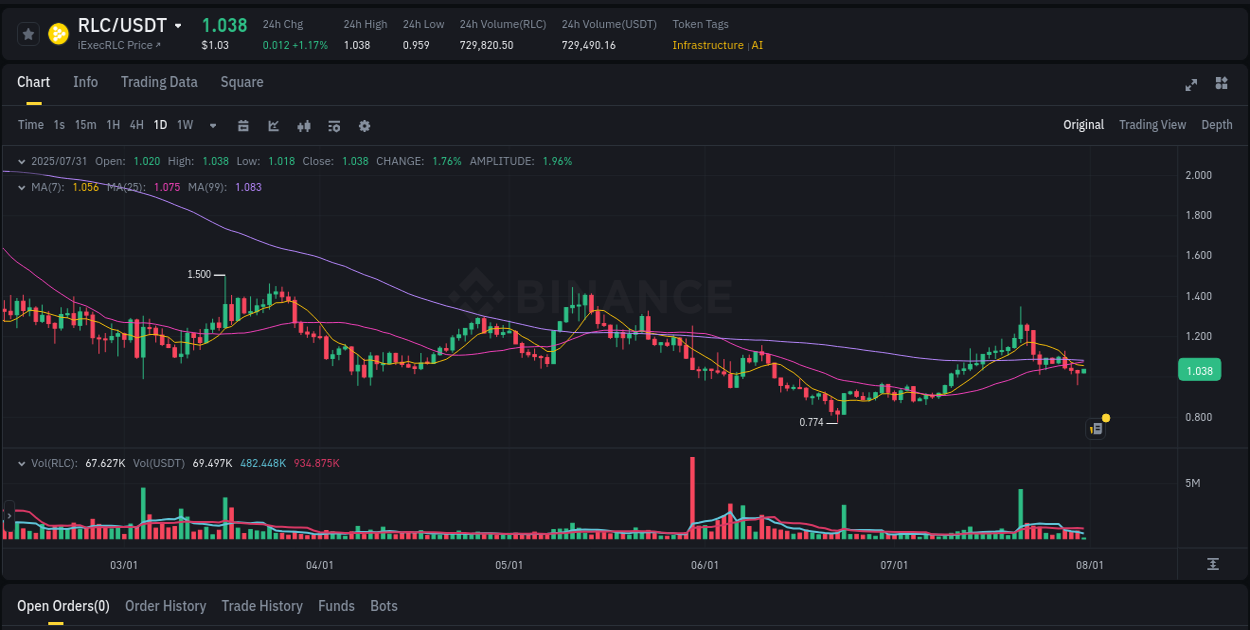Select the 1D timeframe

(160, 125)
